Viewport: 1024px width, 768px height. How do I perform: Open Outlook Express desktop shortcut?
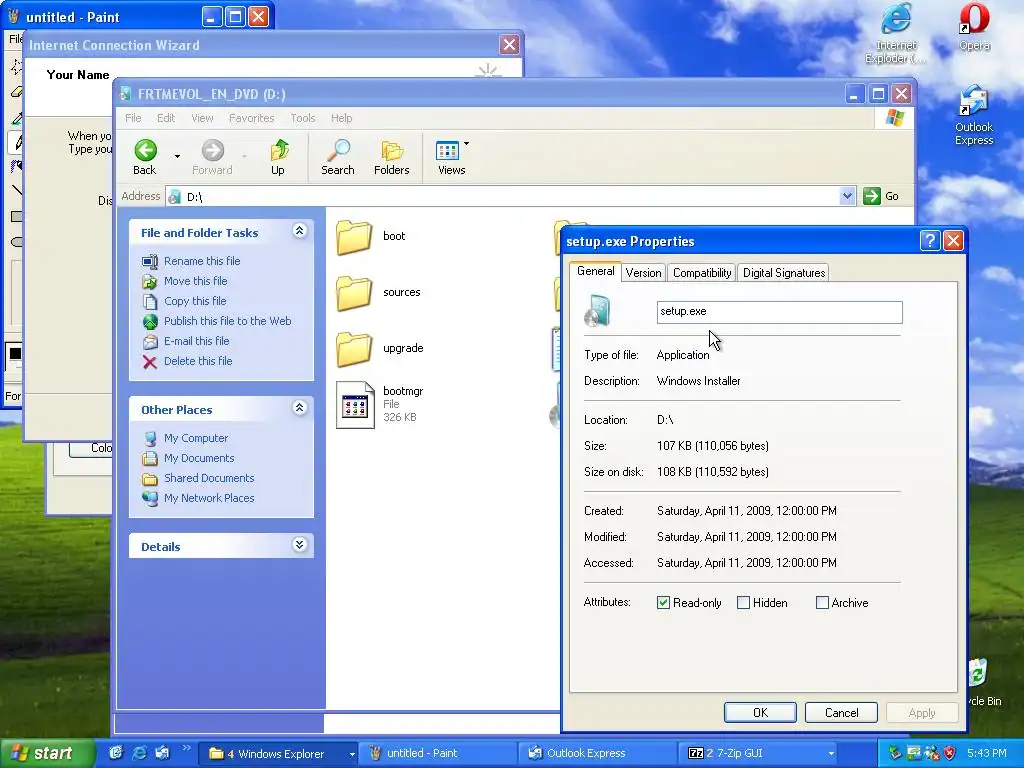coord(974,116)
